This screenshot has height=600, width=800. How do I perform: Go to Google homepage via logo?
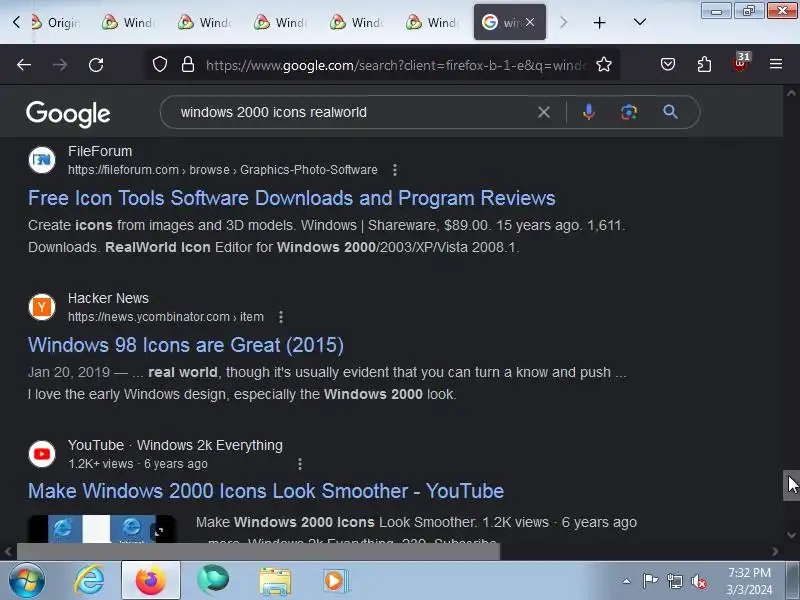tap(68, 113)
